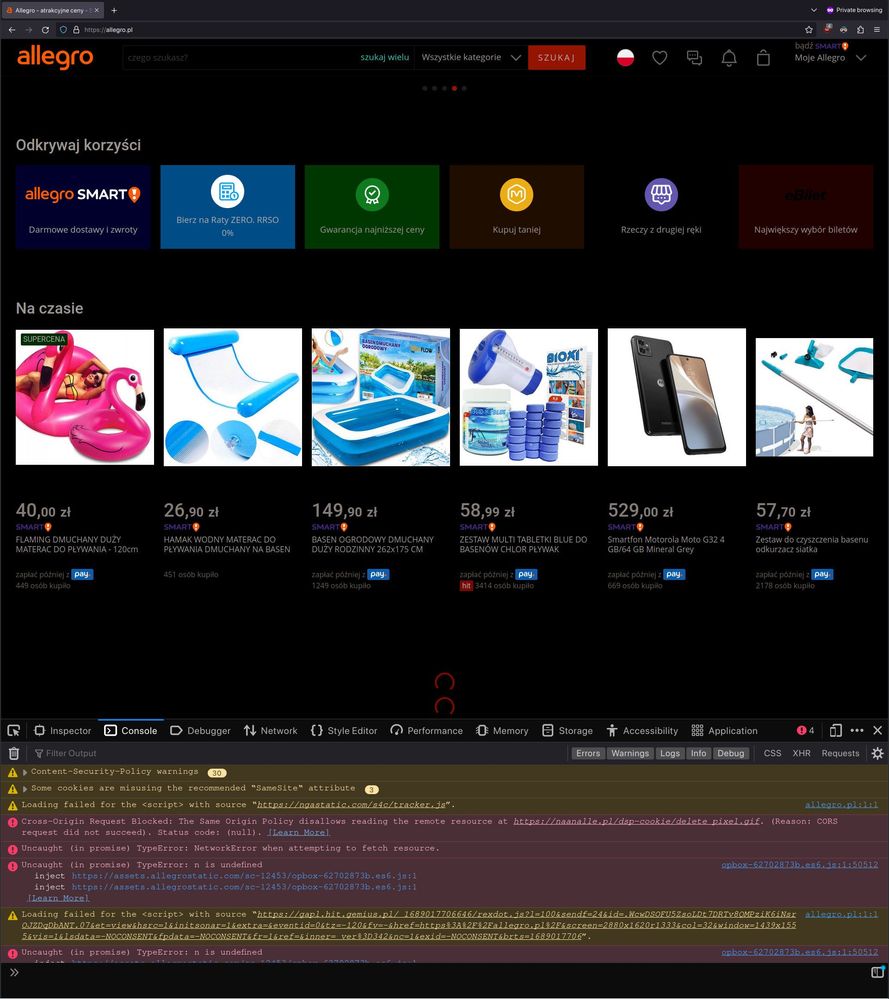Toggle the Requests console filter
889x999 pixels.
[841, 753]
